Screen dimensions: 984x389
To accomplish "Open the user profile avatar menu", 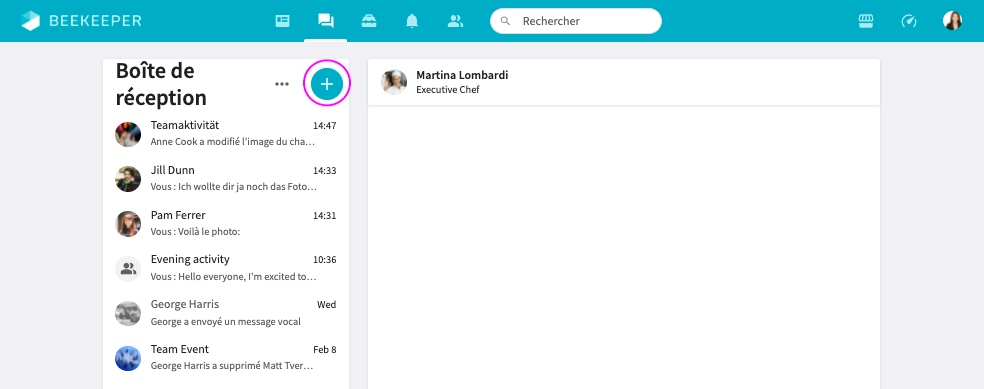I will coord(953,21).
